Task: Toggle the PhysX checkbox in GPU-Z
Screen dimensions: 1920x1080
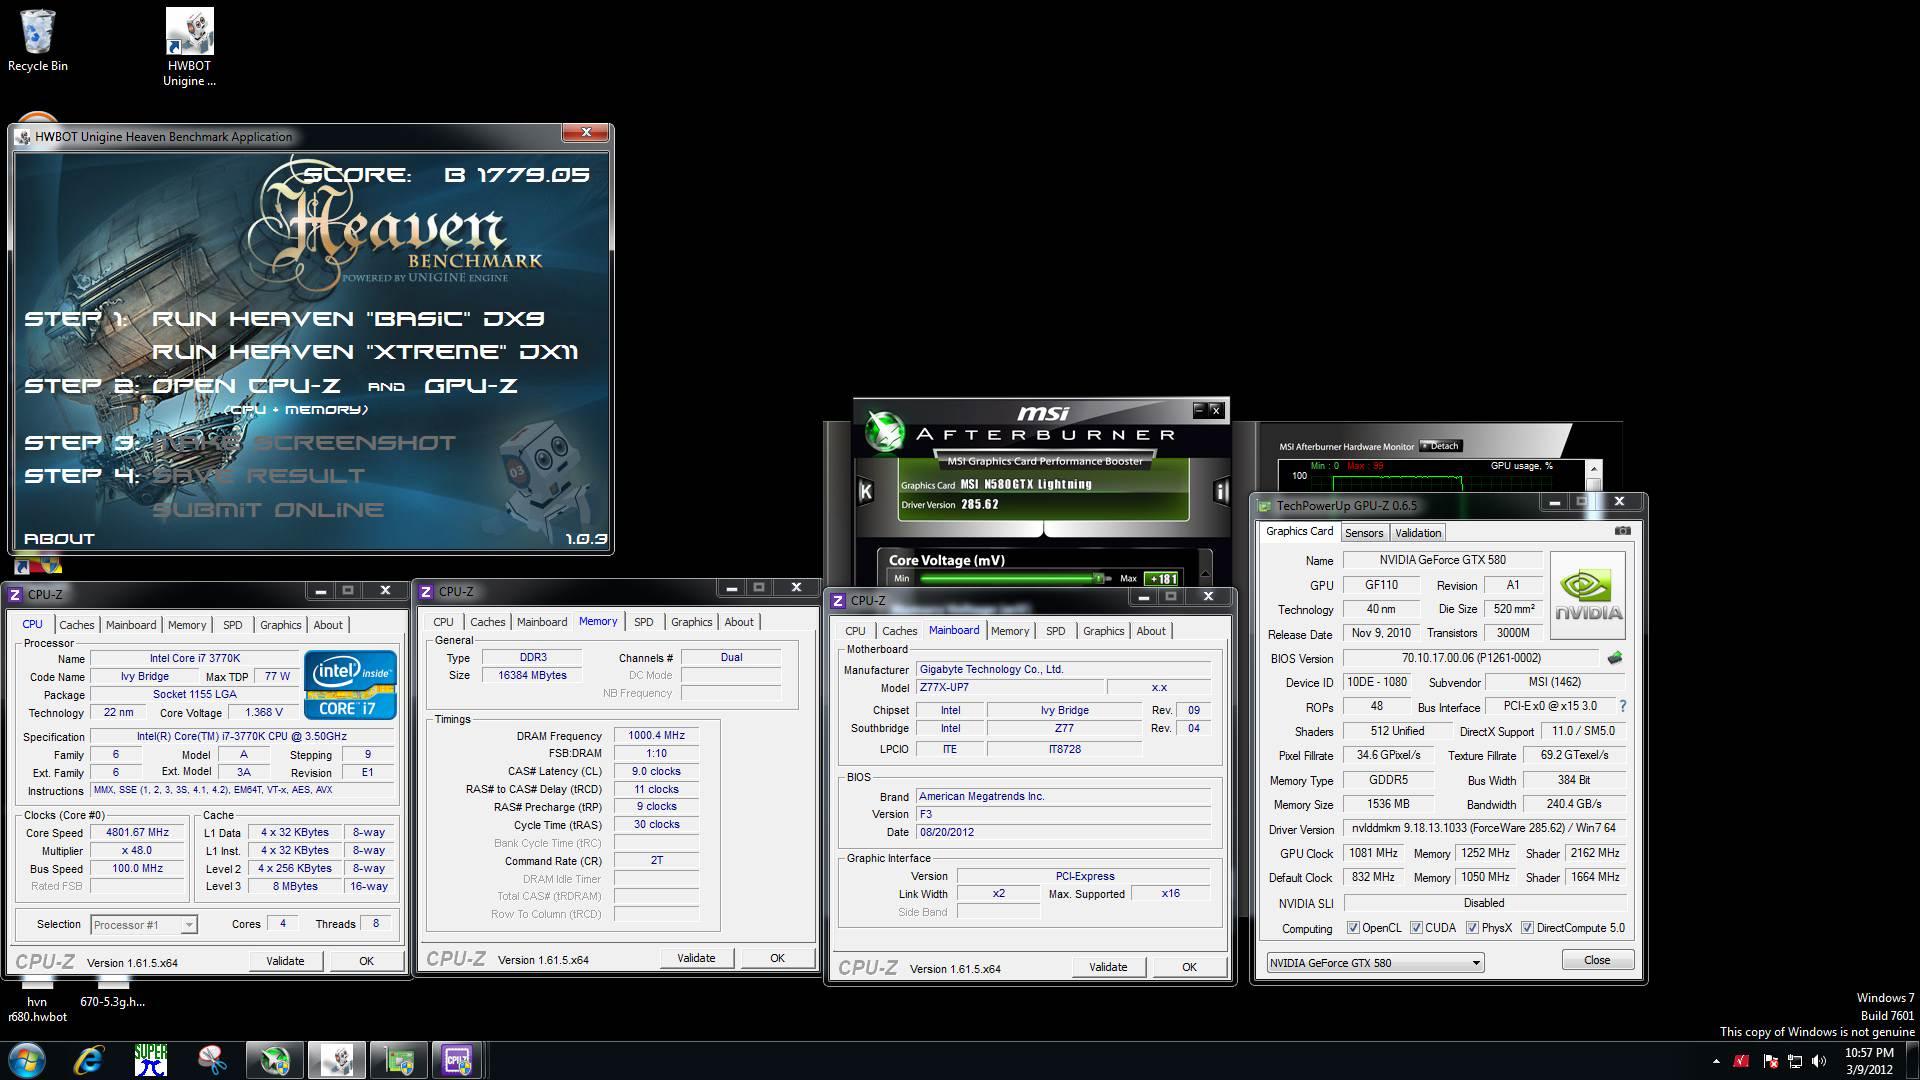Action: pyautogui.click(x=1472, y=928)
